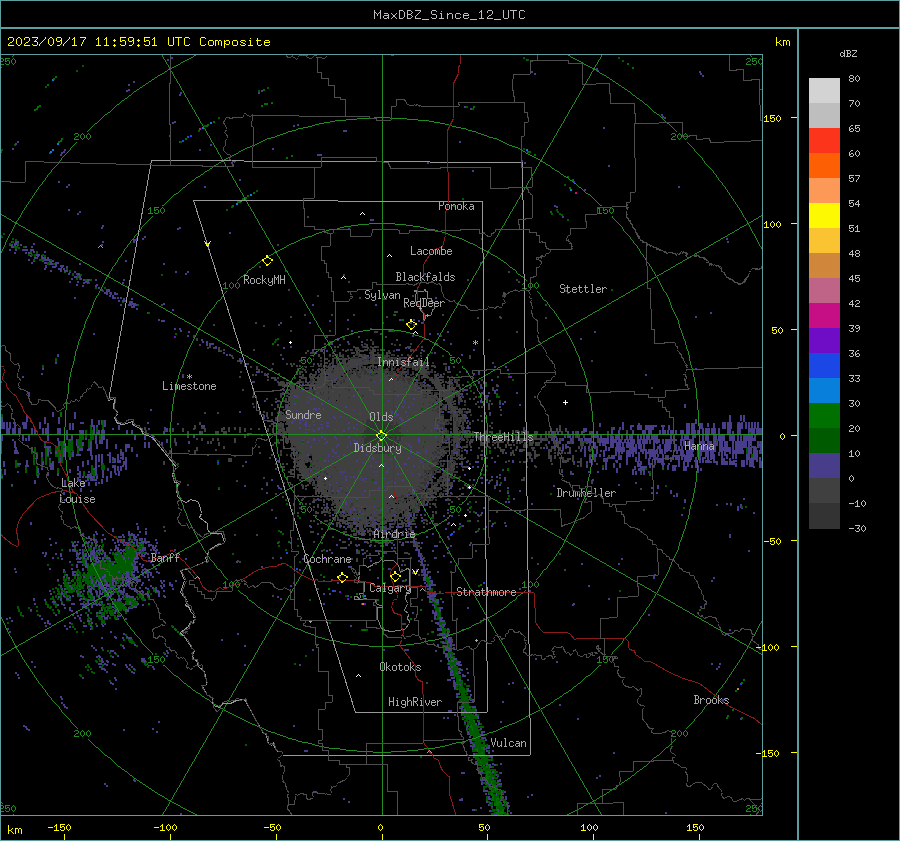
Task: Click the yellow 51-54 dBZ legend swatch
Action: (824, 216)
